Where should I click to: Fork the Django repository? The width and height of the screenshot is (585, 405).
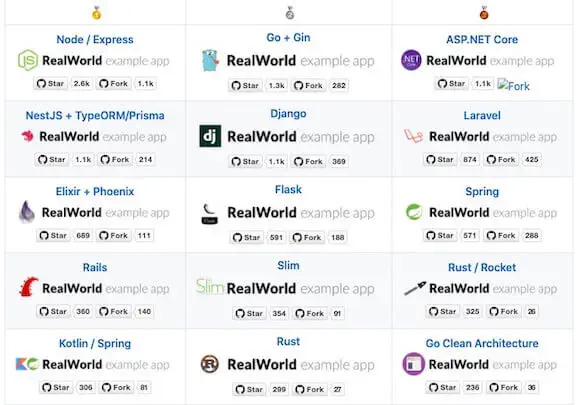coord(308,161)
